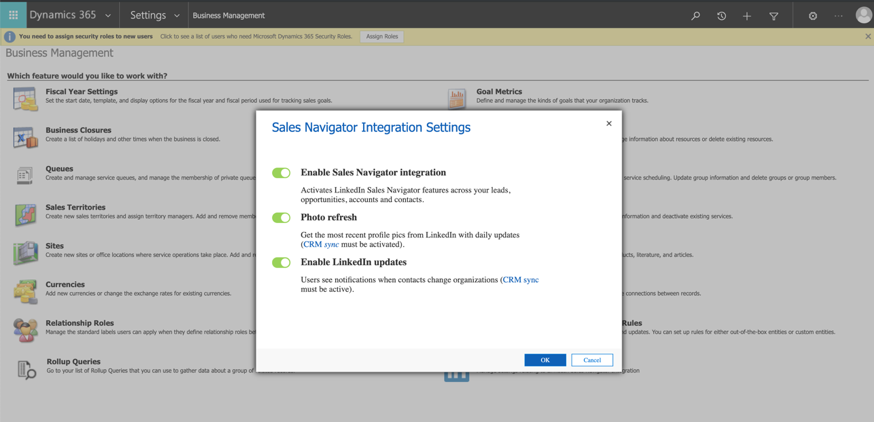The width and height of the screenshot is (874, 422).
Task: Open the advanced find funnel icon
Action: 774,16
